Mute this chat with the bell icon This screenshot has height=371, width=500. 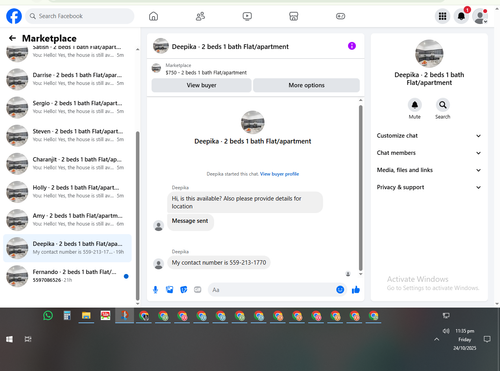pos(415,105)
